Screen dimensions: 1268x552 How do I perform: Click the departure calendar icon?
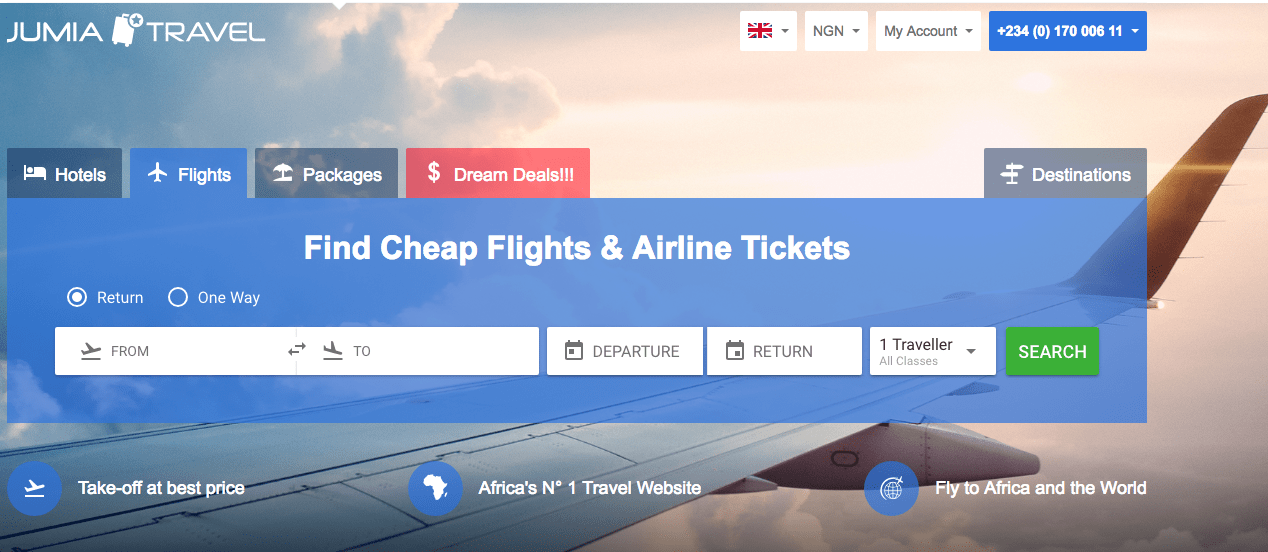pyautogui.click(x=574, y=351)
